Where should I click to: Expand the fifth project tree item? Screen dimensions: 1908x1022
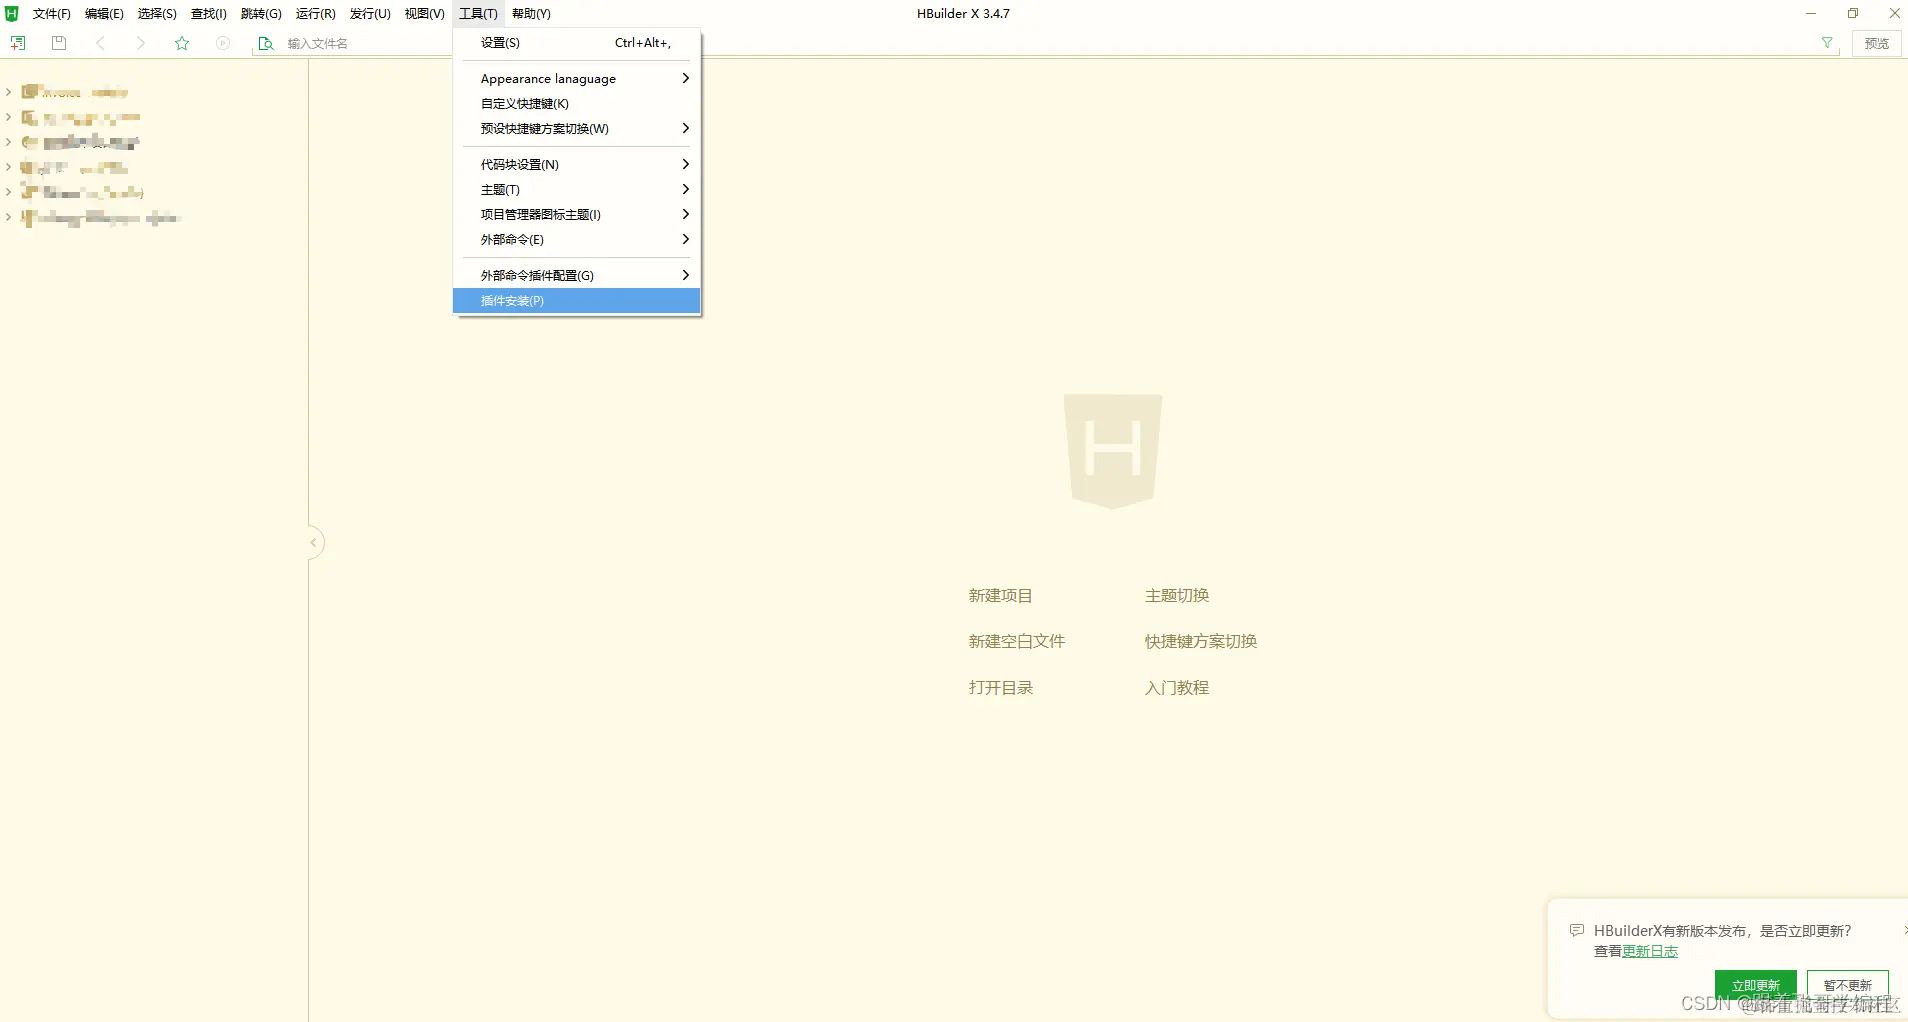pos(8,192)
